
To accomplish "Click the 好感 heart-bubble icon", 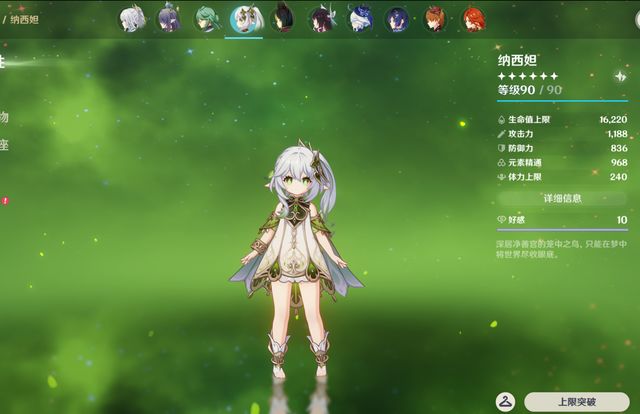I will pos(502,220).
